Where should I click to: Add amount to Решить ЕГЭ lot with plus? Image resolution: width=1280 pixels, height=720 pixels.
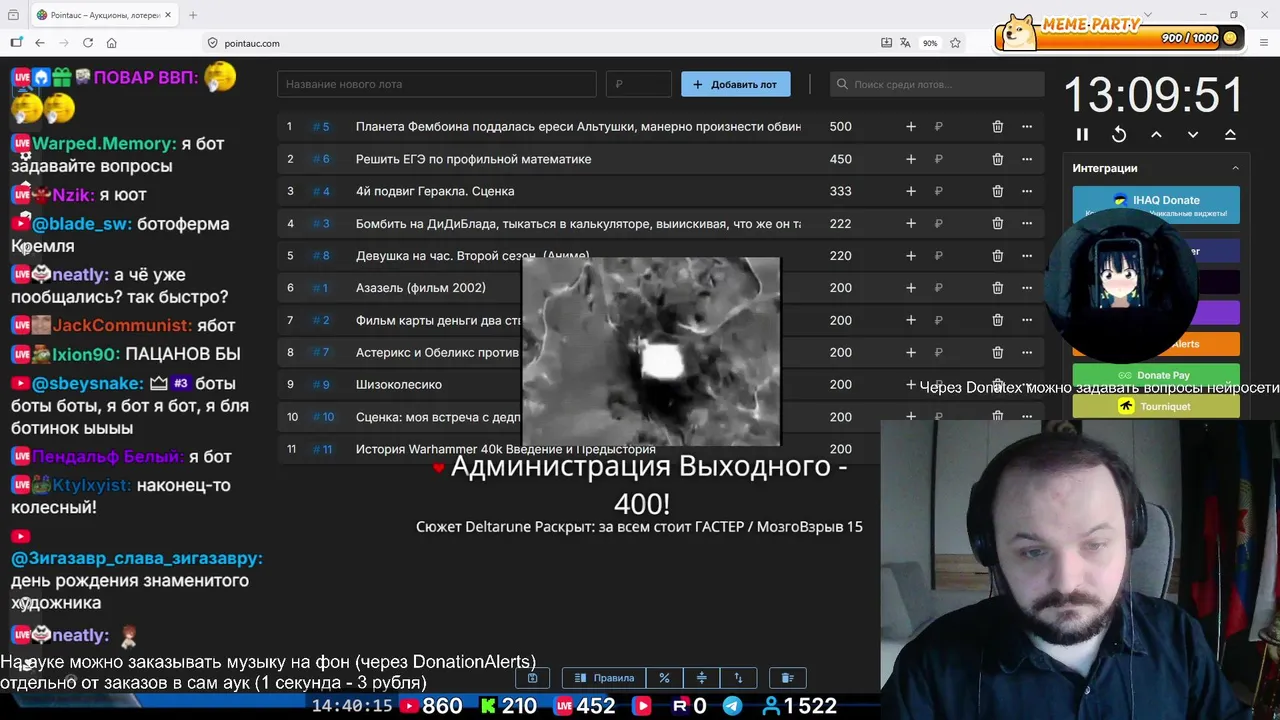(910, 159)
